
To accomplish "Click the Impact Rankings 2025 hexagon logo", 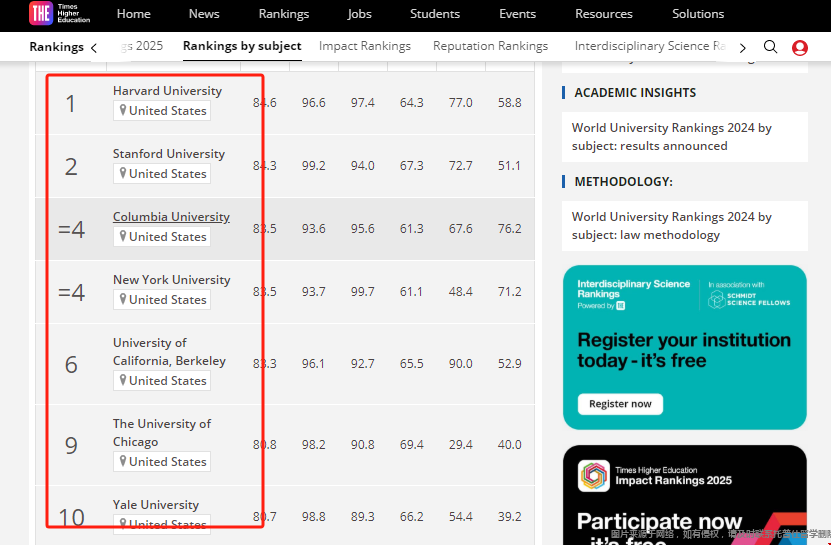I will (594, 476).
